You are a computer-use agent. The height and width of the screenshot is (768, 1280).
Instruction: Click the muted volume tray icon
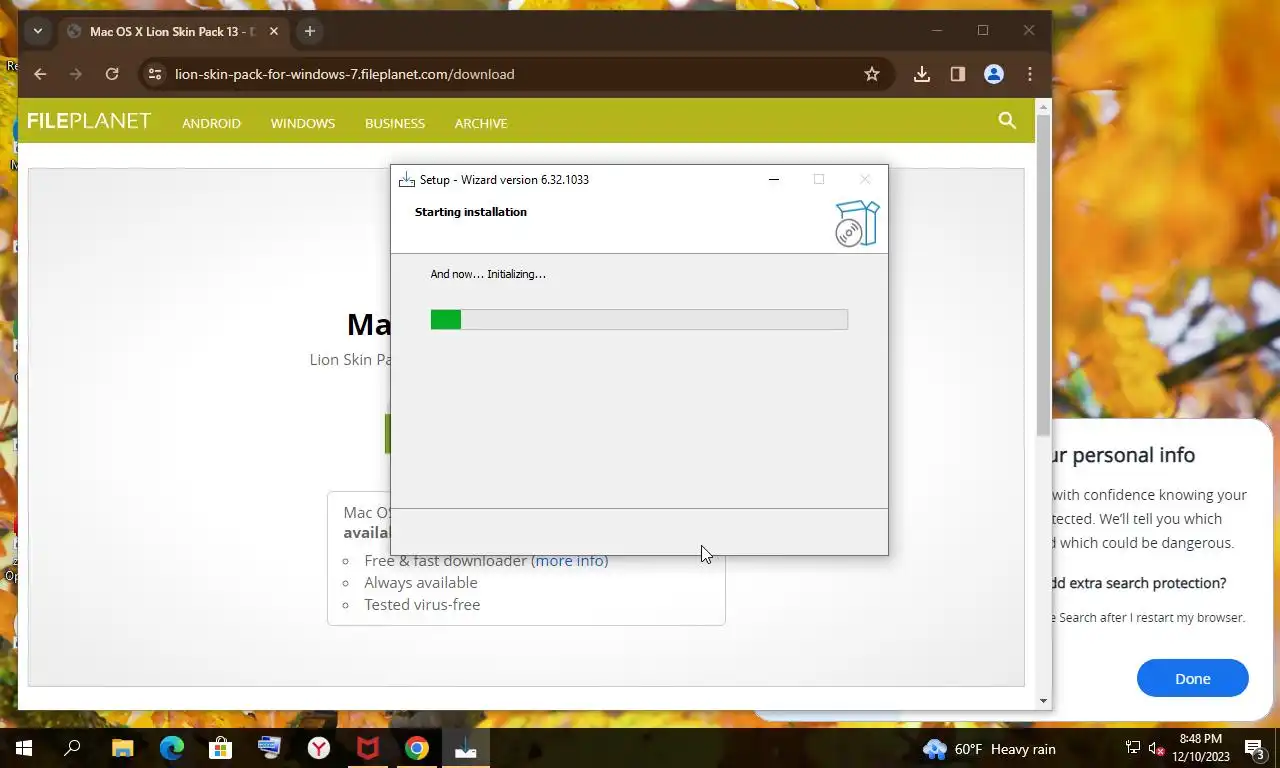pos(1157,748)
